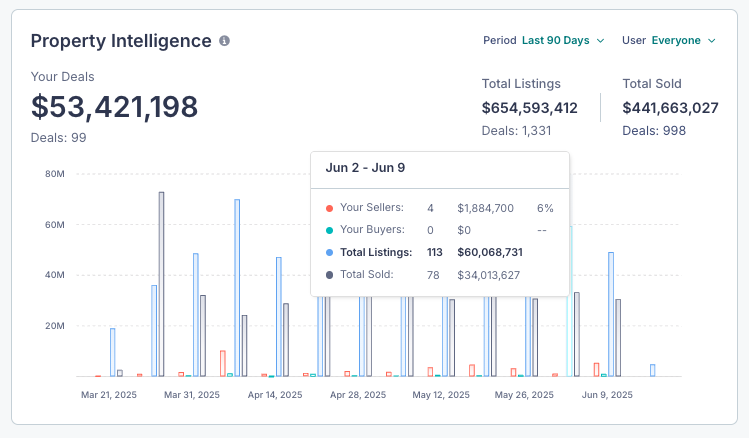Click the tallest gray Total Sold bar
Image resolution: width=749 pixels, height=438 pixels.
(x=161, y=284)
